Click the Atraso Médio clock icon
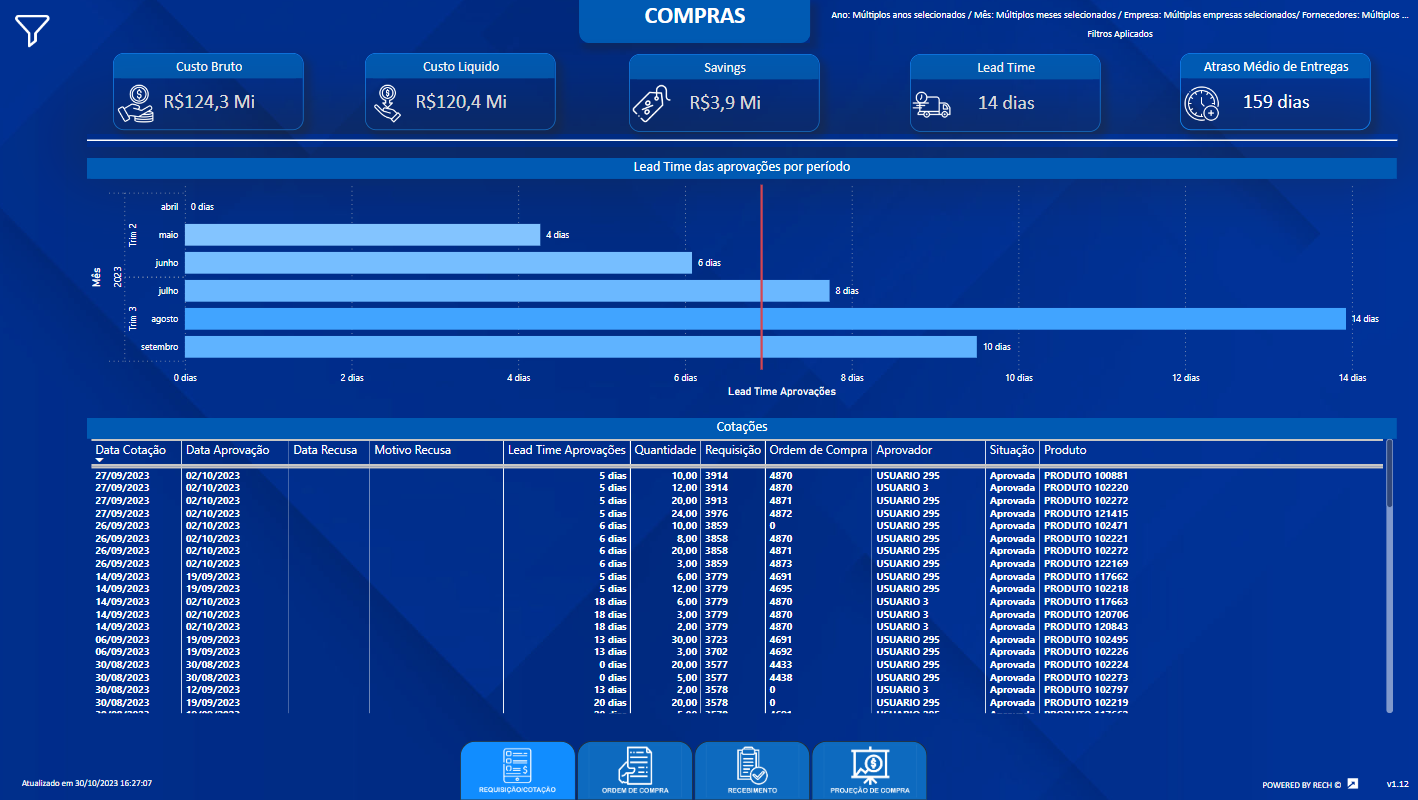Screen dimensions: 1418x800 [x=1201, y=104]
